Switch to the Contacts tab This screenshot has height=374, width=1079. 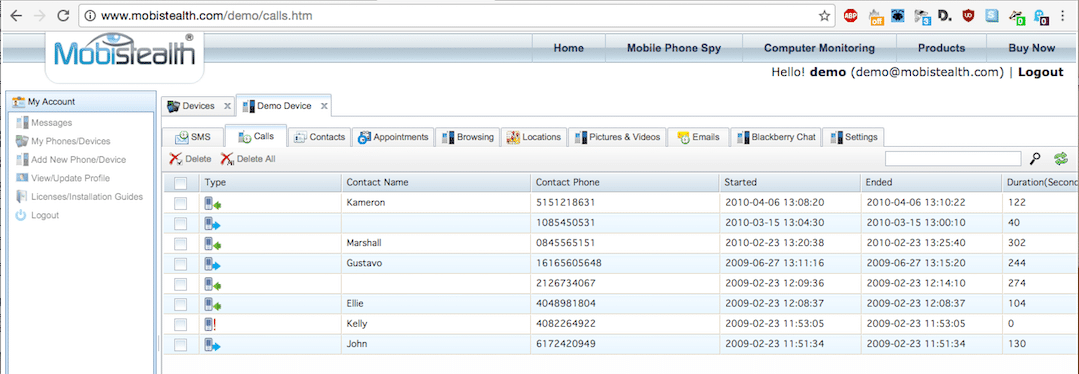319,137
